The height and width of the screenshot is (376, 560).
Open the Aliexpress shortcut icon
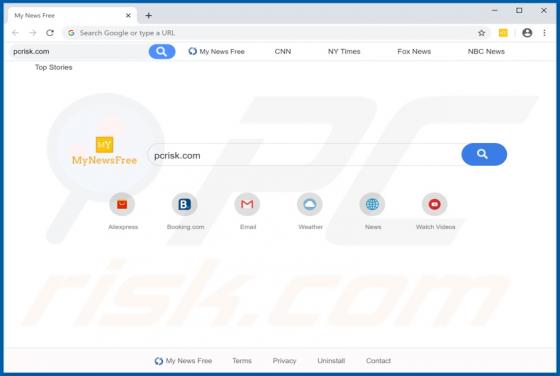click(x=122, y=204)
